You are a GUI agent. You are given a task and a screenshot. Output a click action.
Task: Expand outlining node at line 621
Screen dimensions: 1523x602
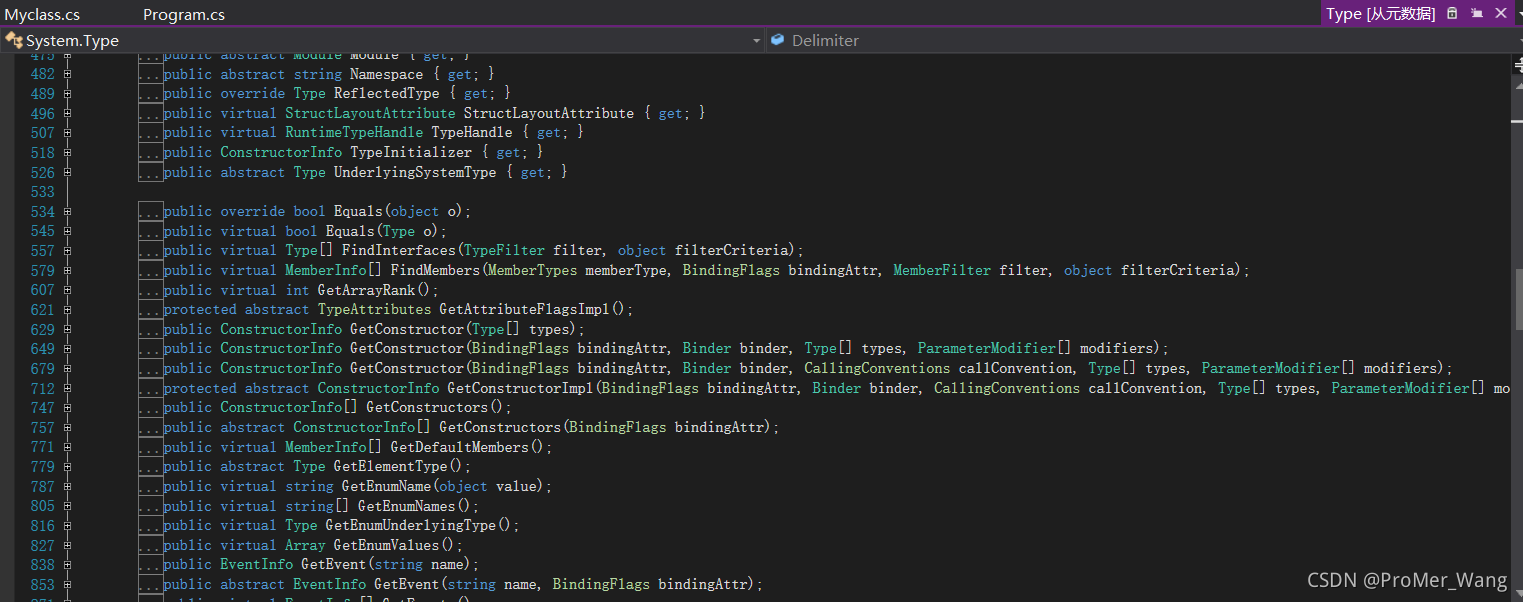point(67,309)
